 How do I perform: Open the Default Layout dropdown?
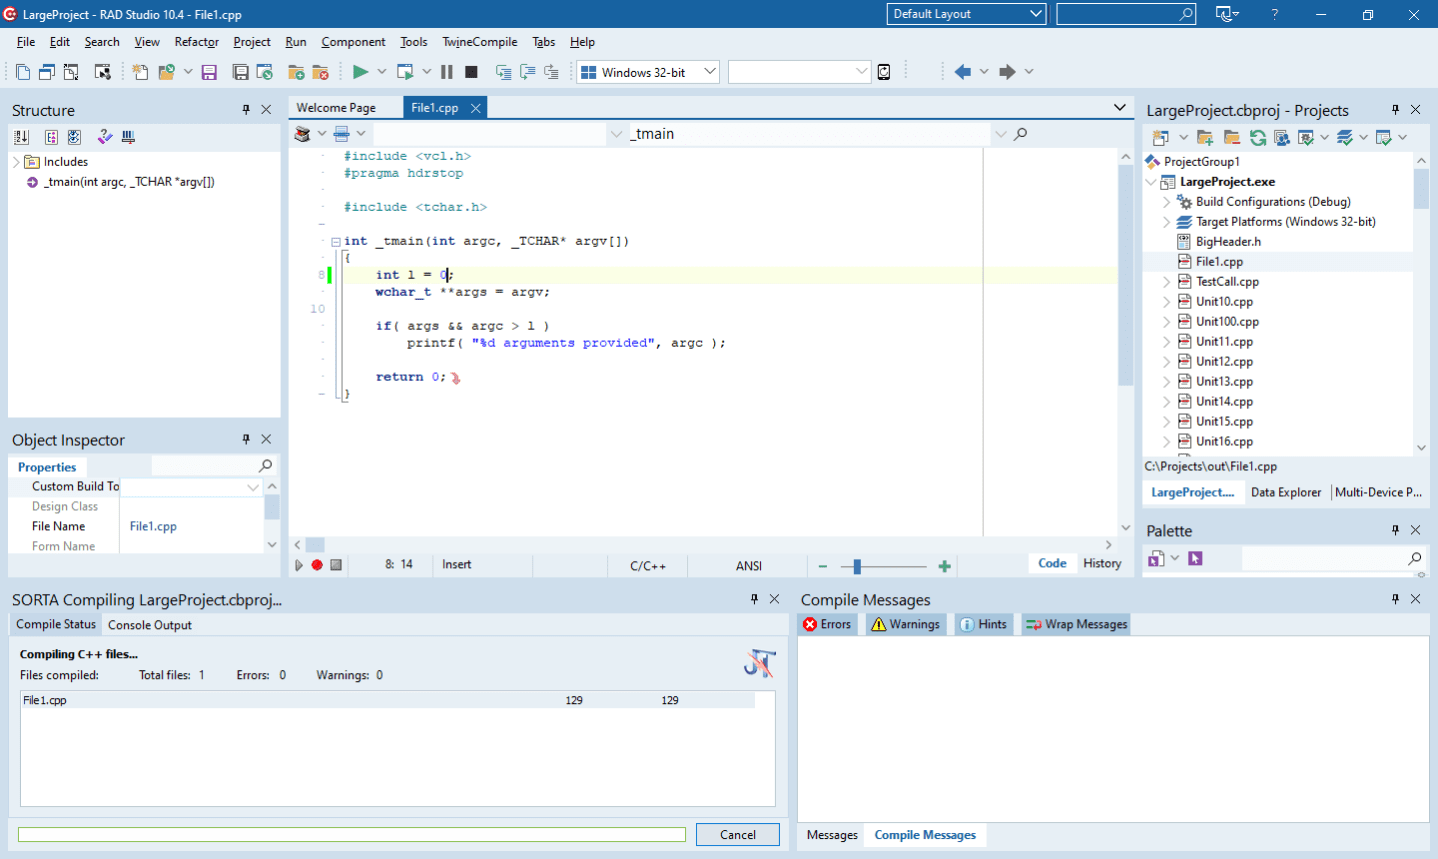tap(966, 14)
